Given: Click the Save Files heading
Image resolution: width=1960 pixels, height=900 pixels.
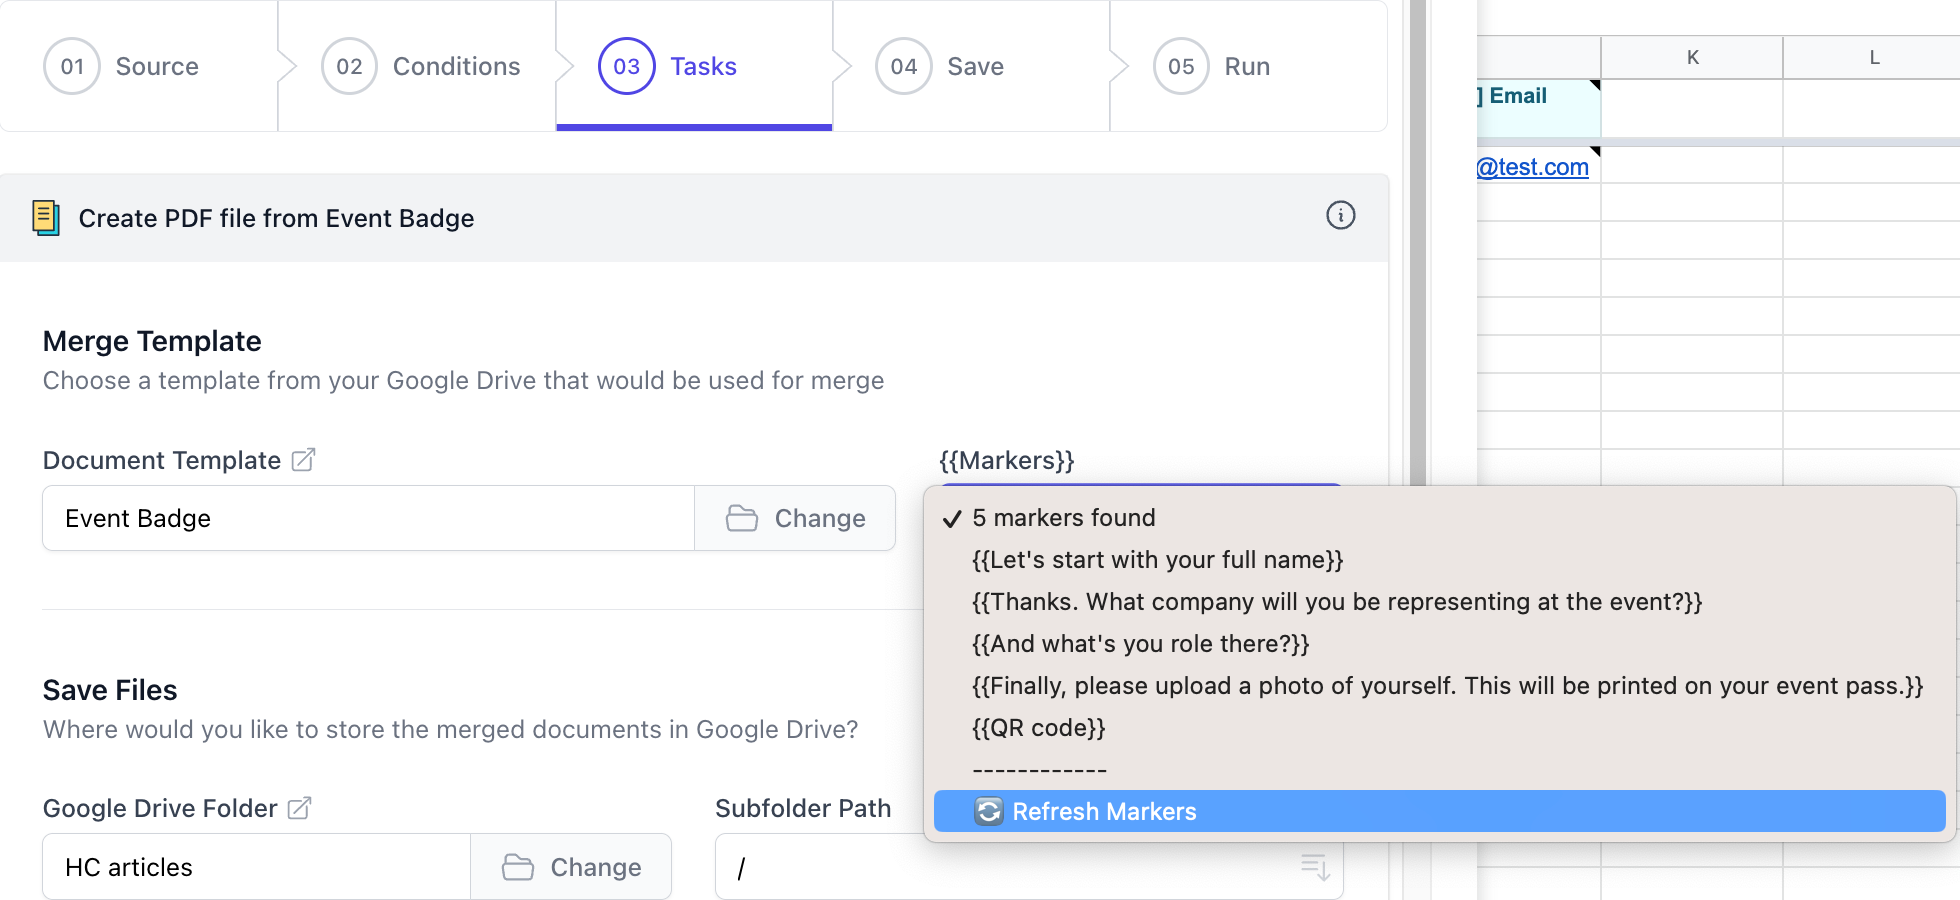Looking at the screenshot, I should 110,690.
